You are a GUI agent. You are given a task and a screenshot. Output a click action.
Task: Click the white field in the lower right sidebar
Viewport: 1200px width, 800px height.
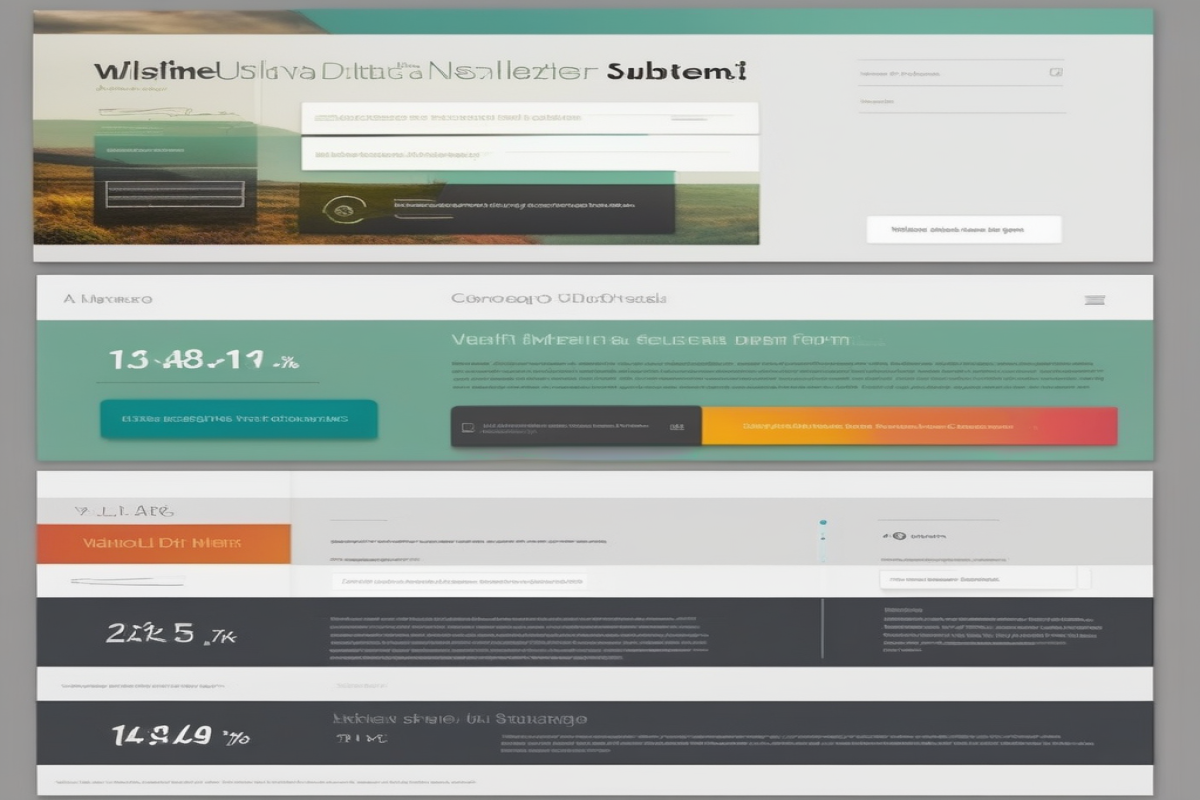pyautogui.click(x=977, y=578)
